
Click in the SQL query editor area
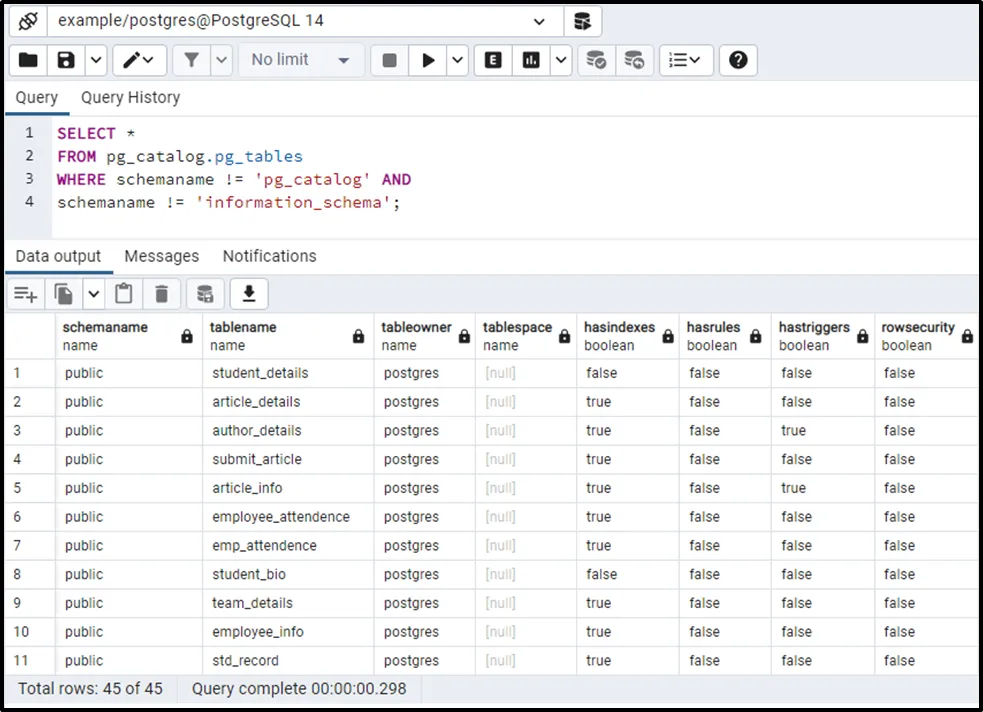click(x=600, y=180)
